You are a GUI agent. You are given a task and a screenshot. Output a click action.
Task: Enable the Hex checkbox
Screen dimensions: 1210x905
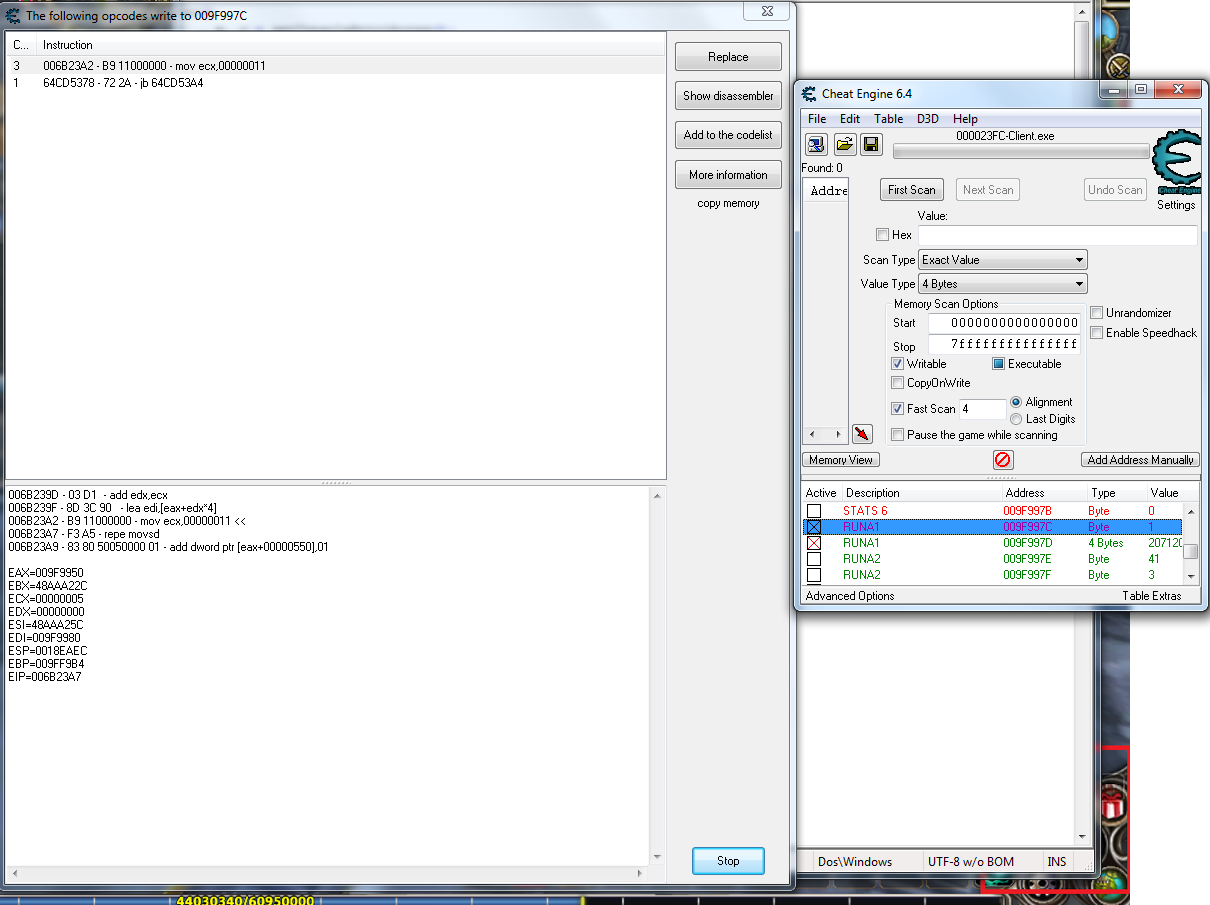882,235
